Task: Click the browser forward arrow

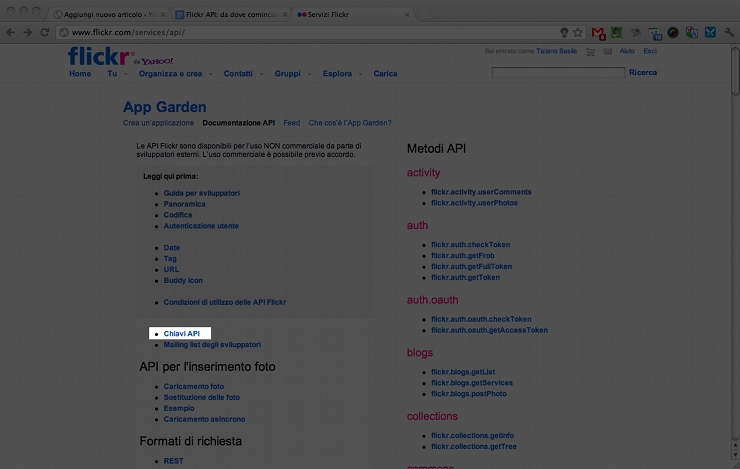Action: pyautogui.click(x=27, y=32)
